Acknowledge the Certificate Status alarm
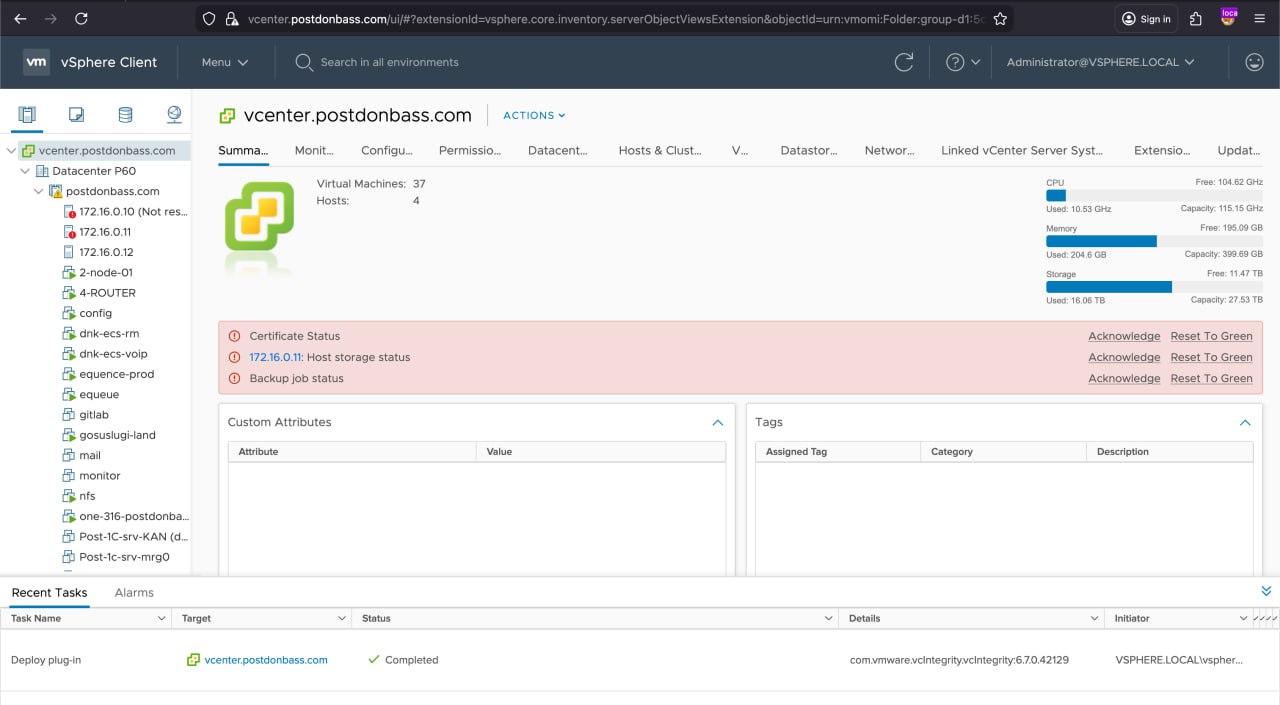Image resolution: width=1280 pixels, height=705 pixels. (1124, 336)
